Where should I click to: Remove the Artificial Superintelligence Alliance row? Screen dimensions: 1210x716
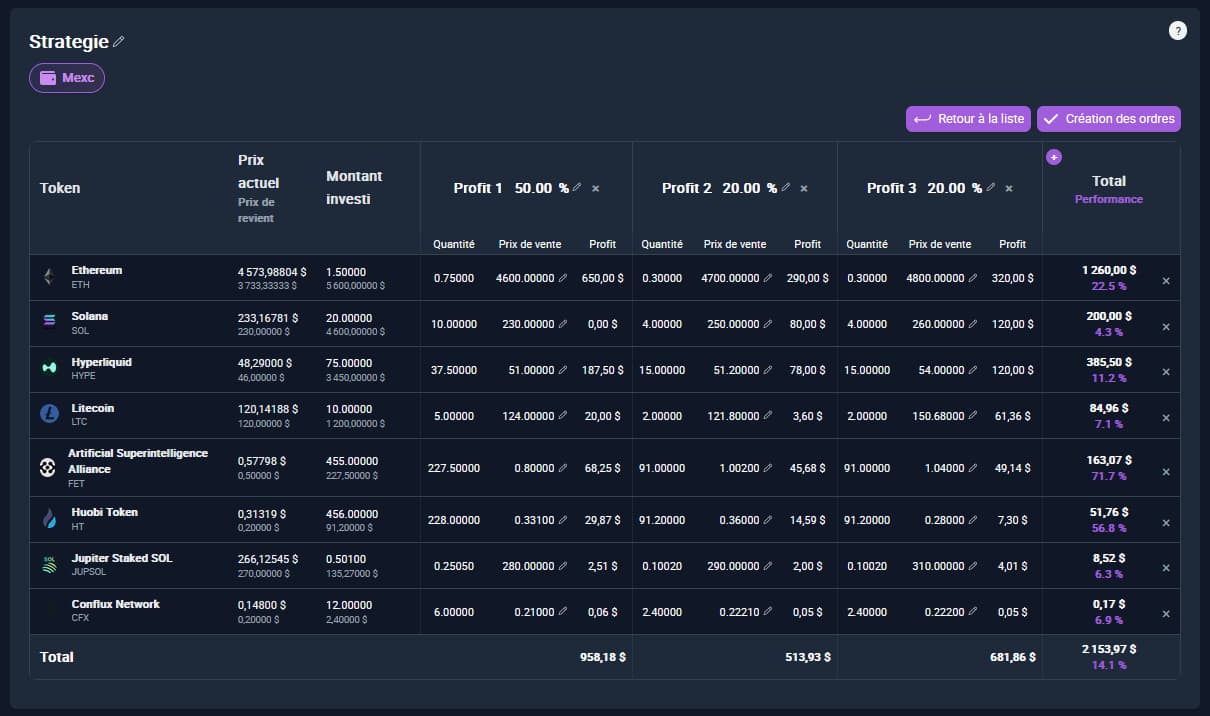pyautogui.click(x=1166, y=471)
